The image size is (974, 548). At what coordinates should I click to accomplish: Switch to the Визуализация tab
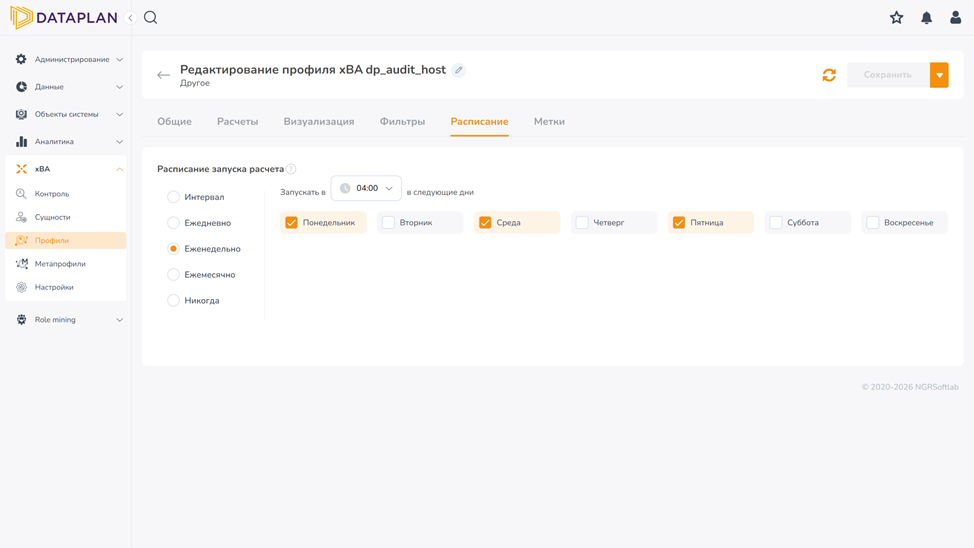click(x=319, y=122)
